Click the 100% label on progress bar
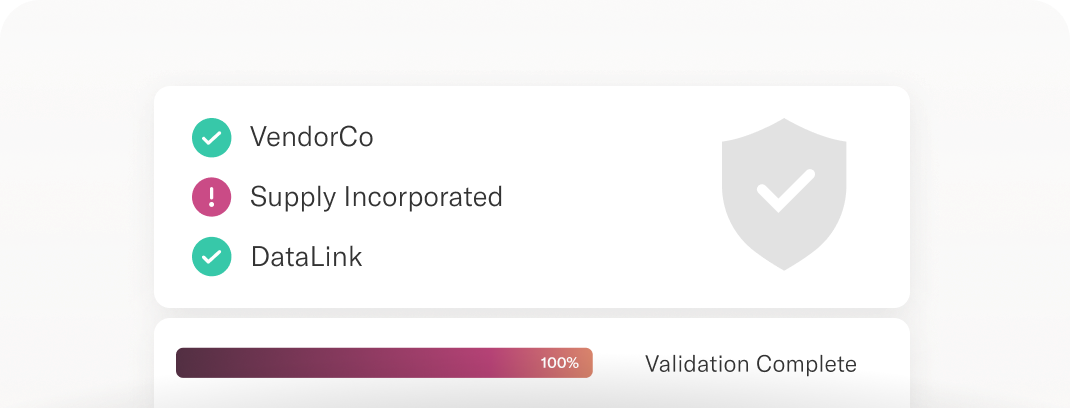The image size is (1070, 408). point(559,363)
